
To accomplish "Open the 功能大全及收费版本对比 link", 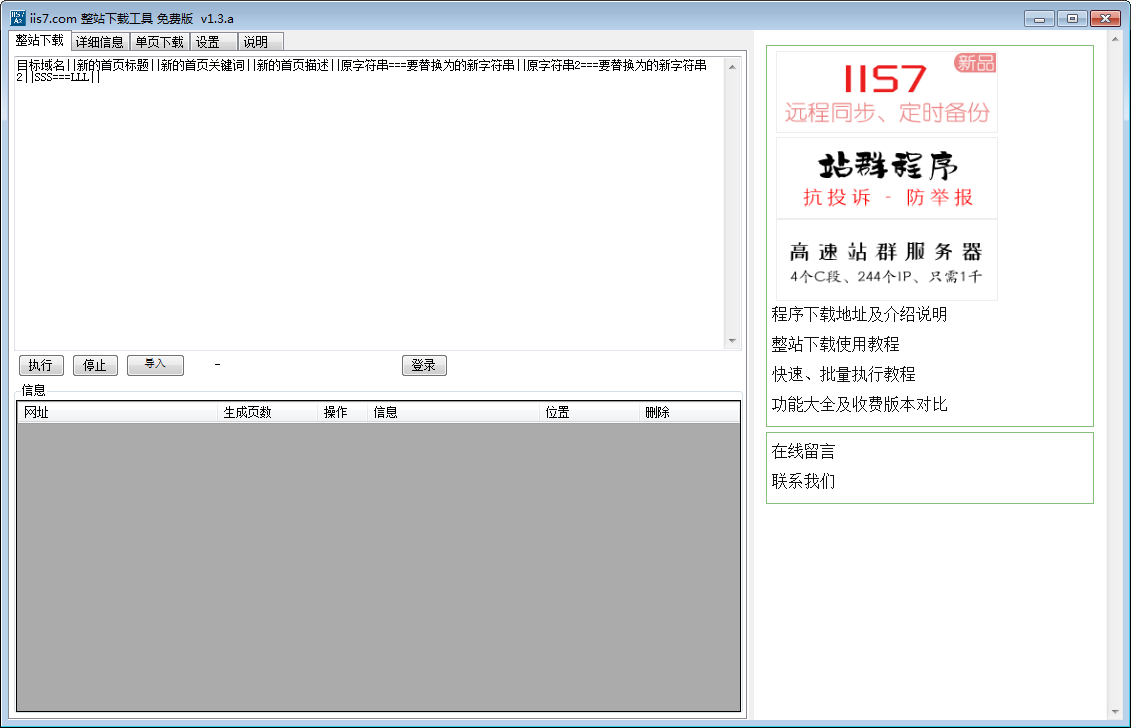I will point(859,405).
